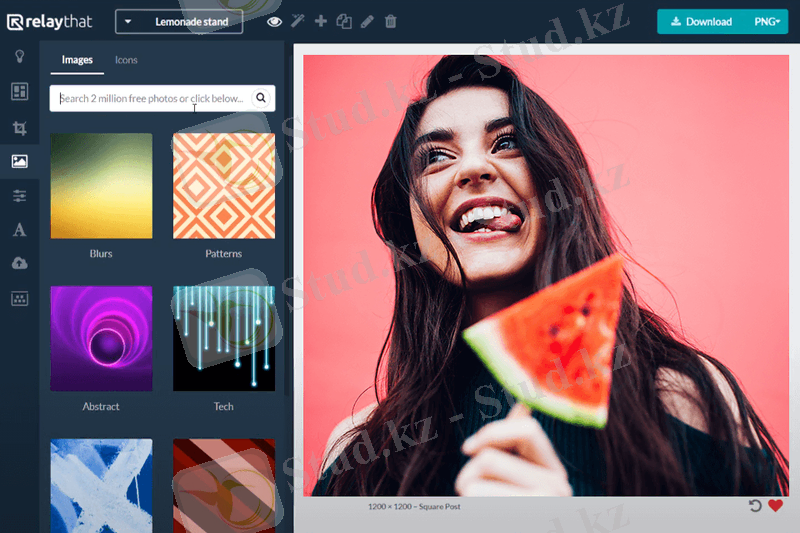Select the images sidebar icon

19,162
